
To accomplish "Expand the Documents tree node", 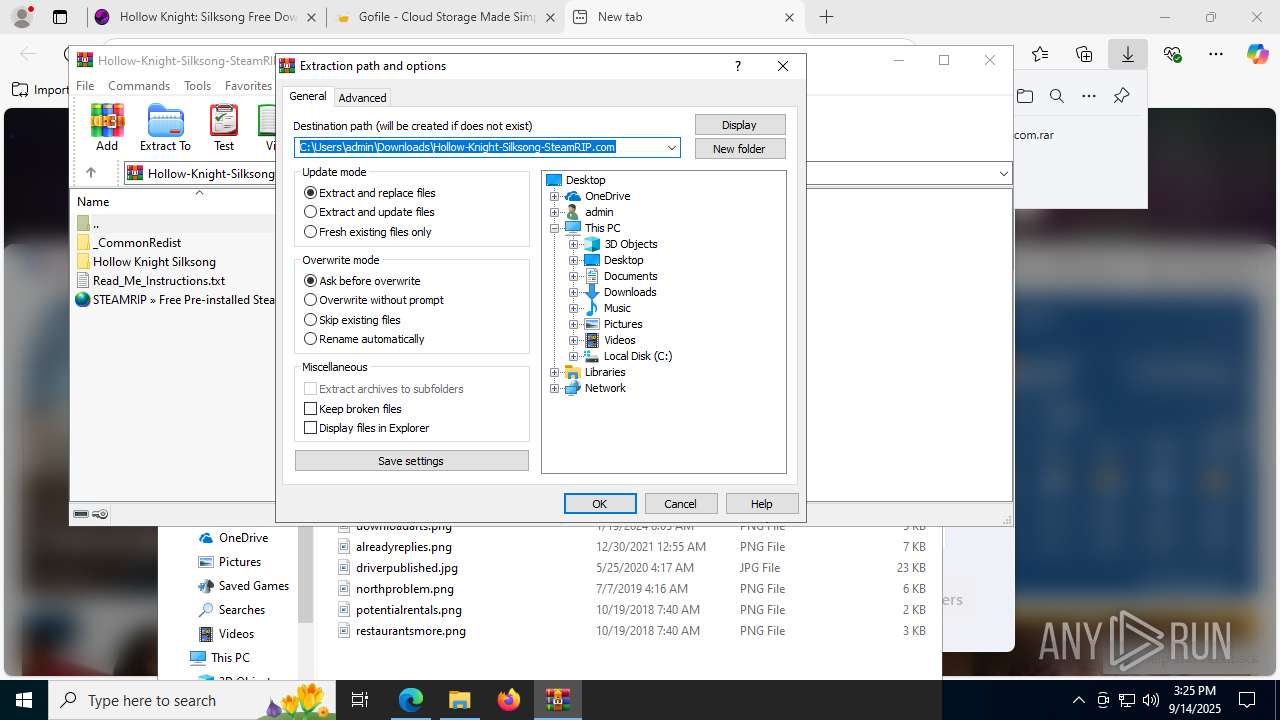I will pyautogui.click(x=574, y=276).
